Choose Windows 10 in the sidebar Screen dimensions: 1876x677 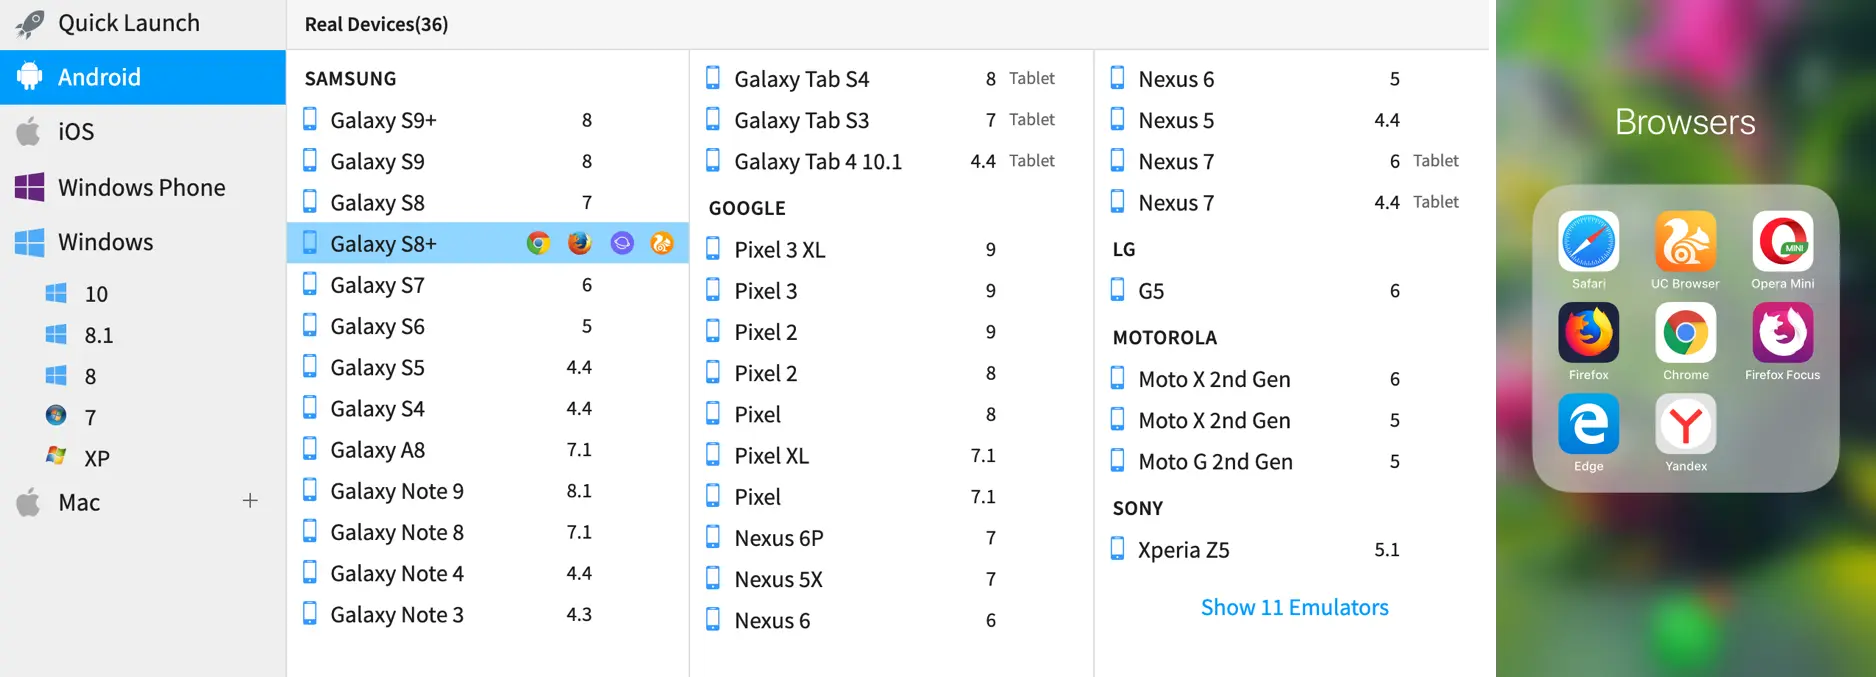(96, 294)
